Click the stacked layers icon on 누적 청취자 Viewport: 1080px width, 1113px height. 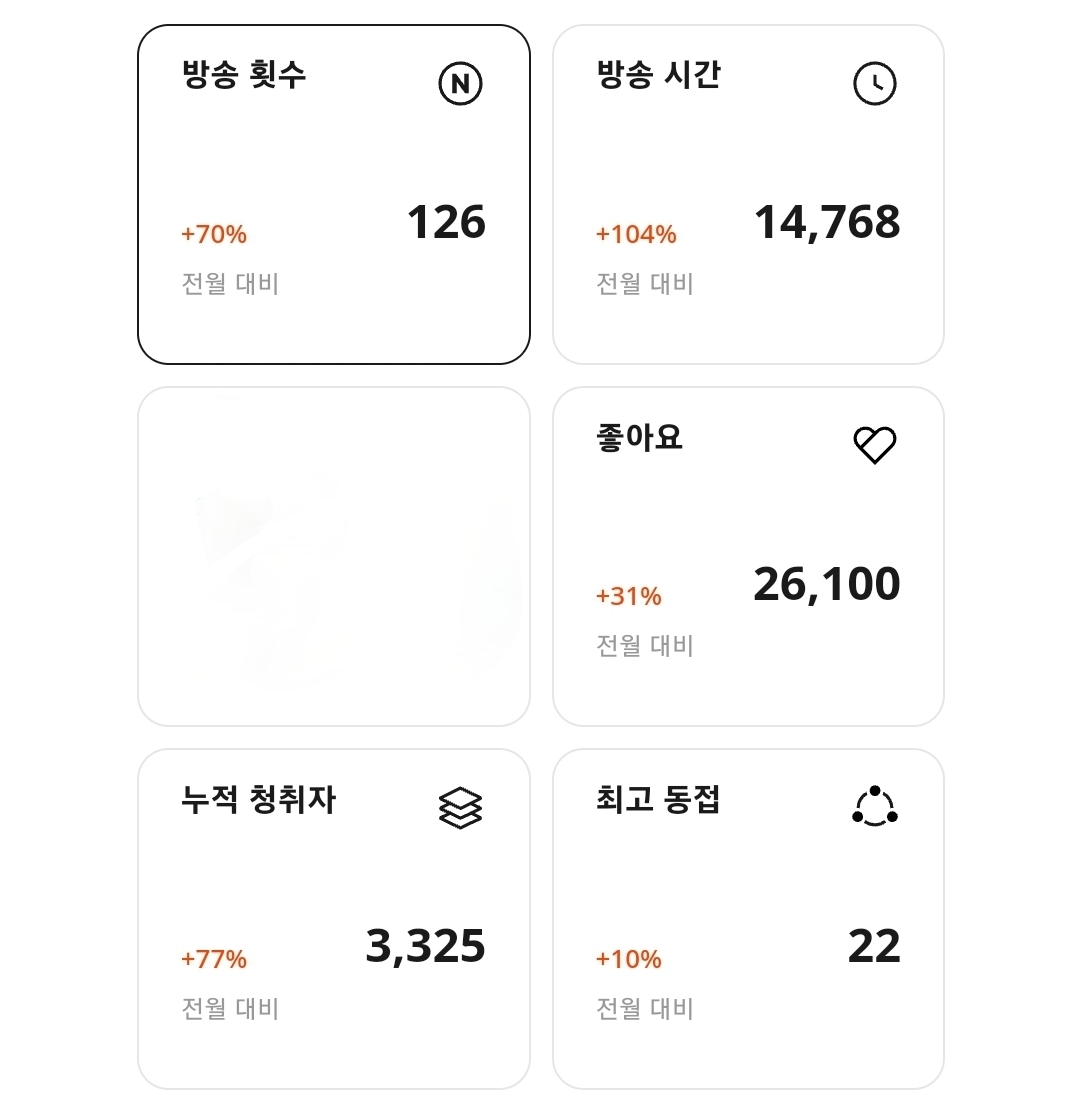point(460,807)
